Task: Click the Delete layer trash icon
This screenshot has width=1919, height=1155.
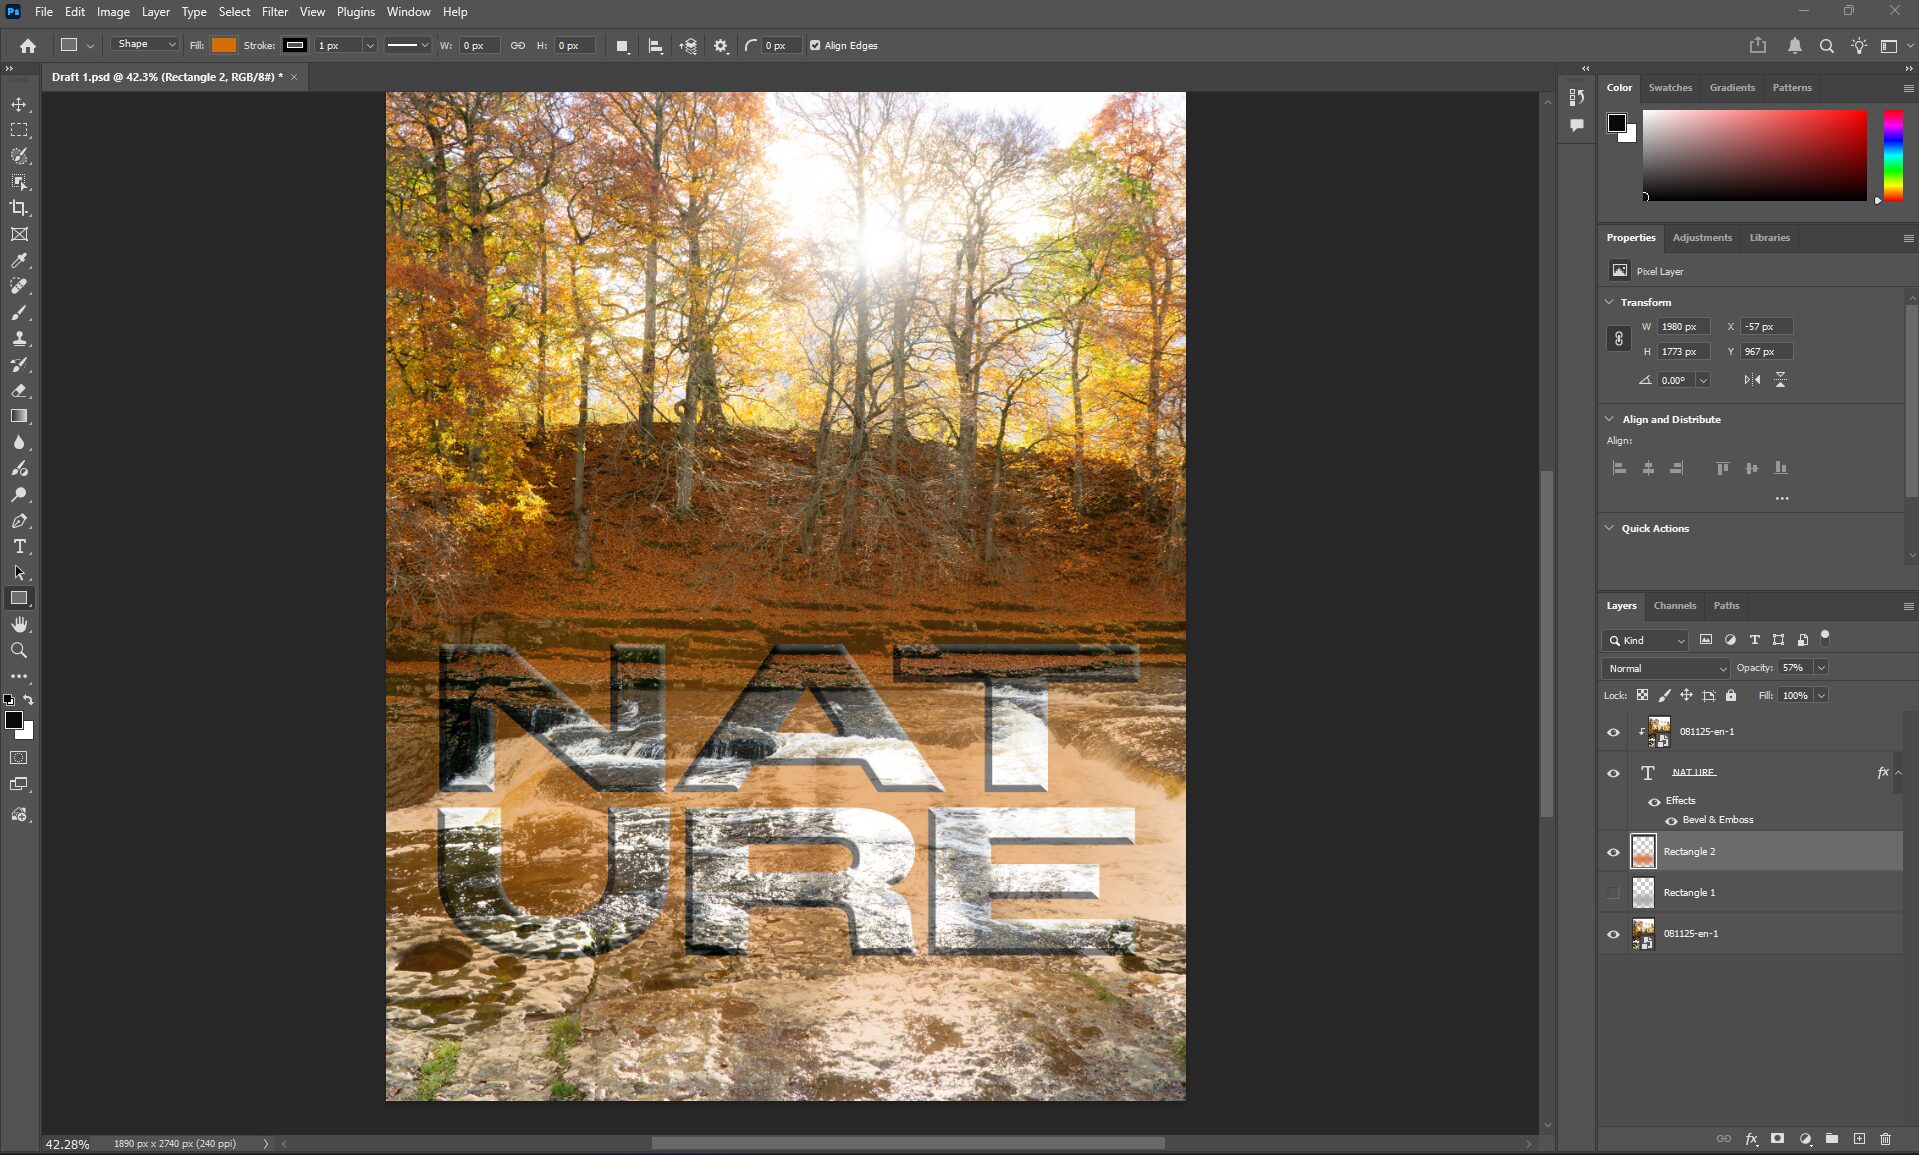Action: click(x=1885, y=1139)
